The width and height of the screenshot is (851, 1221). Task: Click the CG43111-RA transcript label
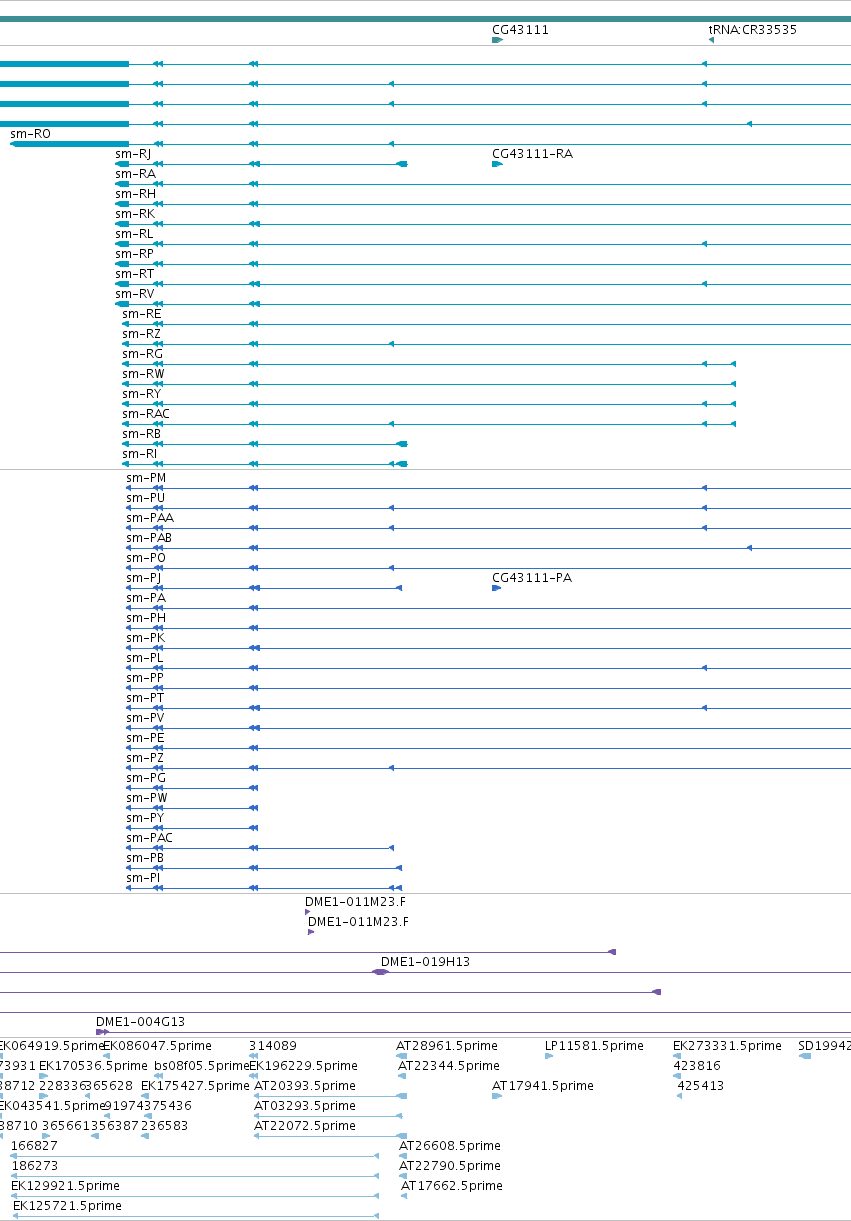click(x=532, y=154)
